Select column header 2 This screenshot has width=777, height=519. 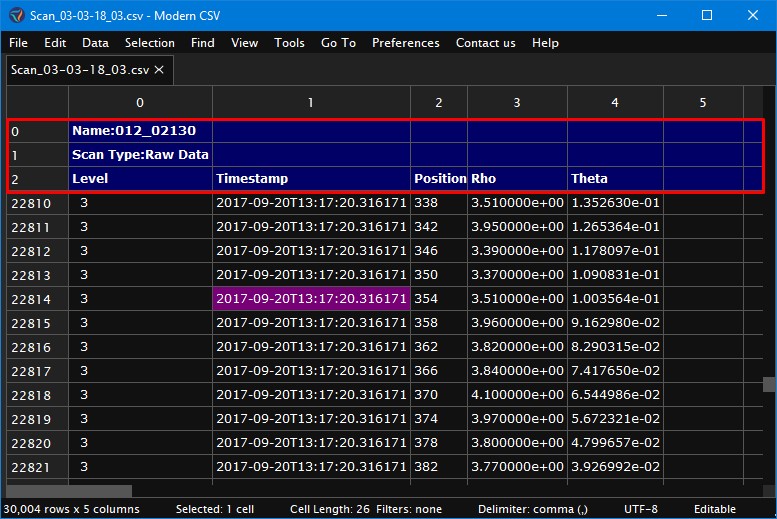point(439,103)
